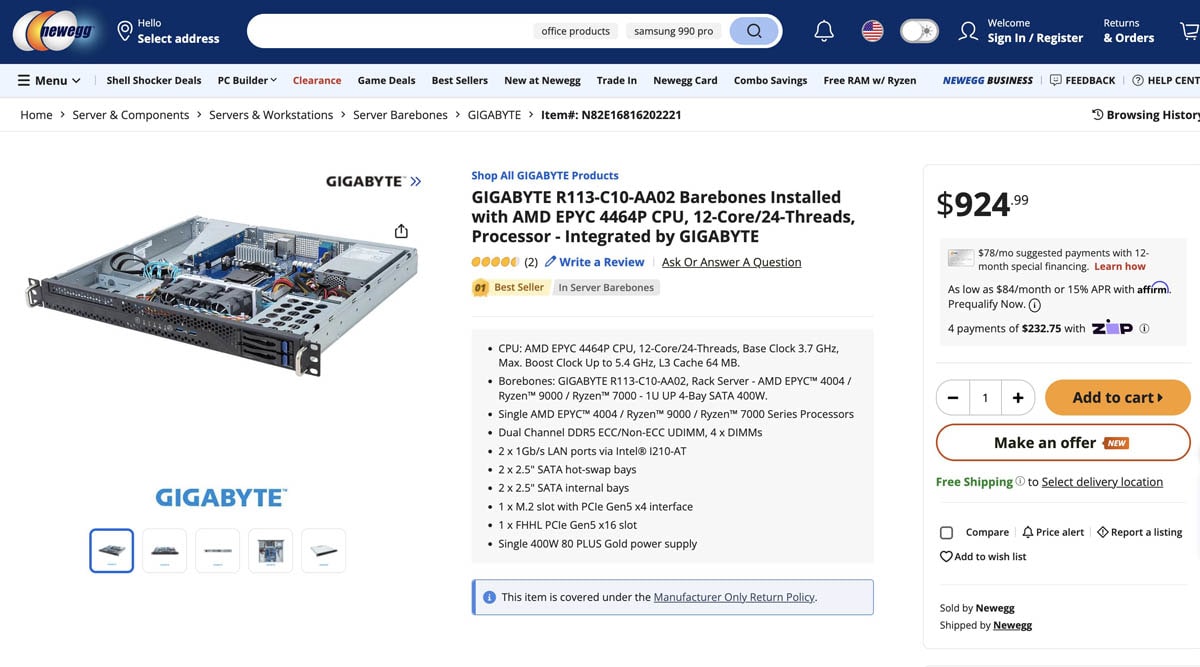1200x667 pixels.
Task: Click the Add to wish list heart
Action: (946, 556)
